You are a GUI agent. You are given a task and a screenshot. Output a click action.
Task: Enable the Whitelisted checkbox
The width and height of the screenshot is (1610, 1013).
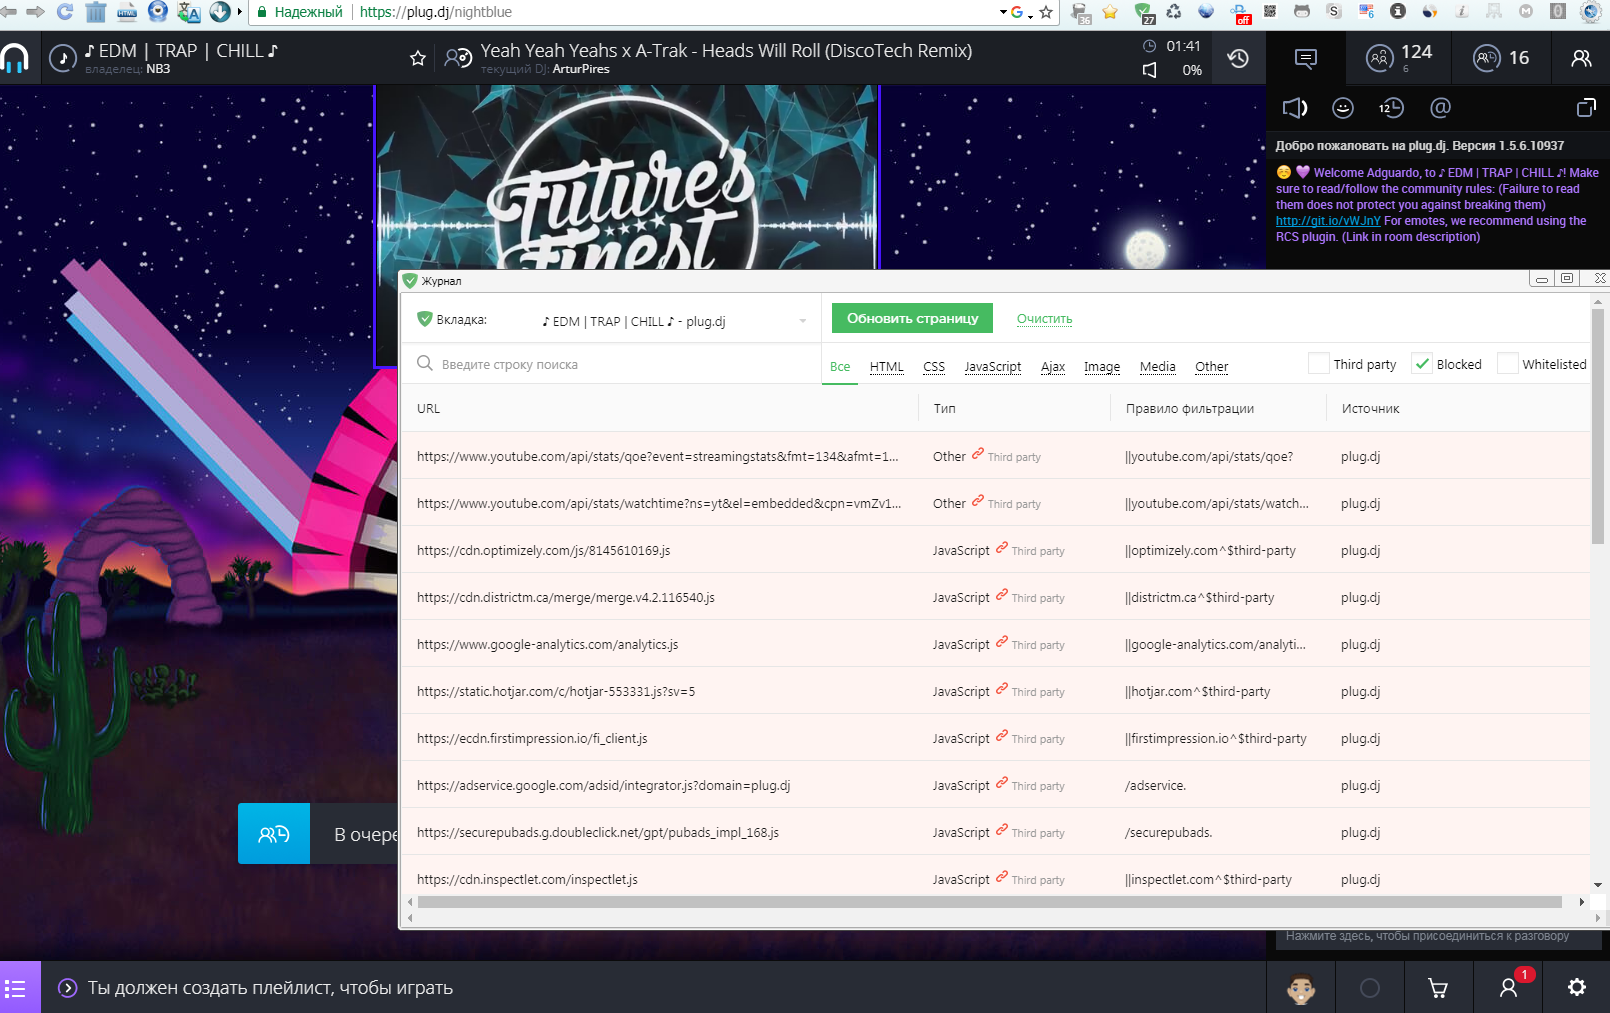(x=1507, y=364)
